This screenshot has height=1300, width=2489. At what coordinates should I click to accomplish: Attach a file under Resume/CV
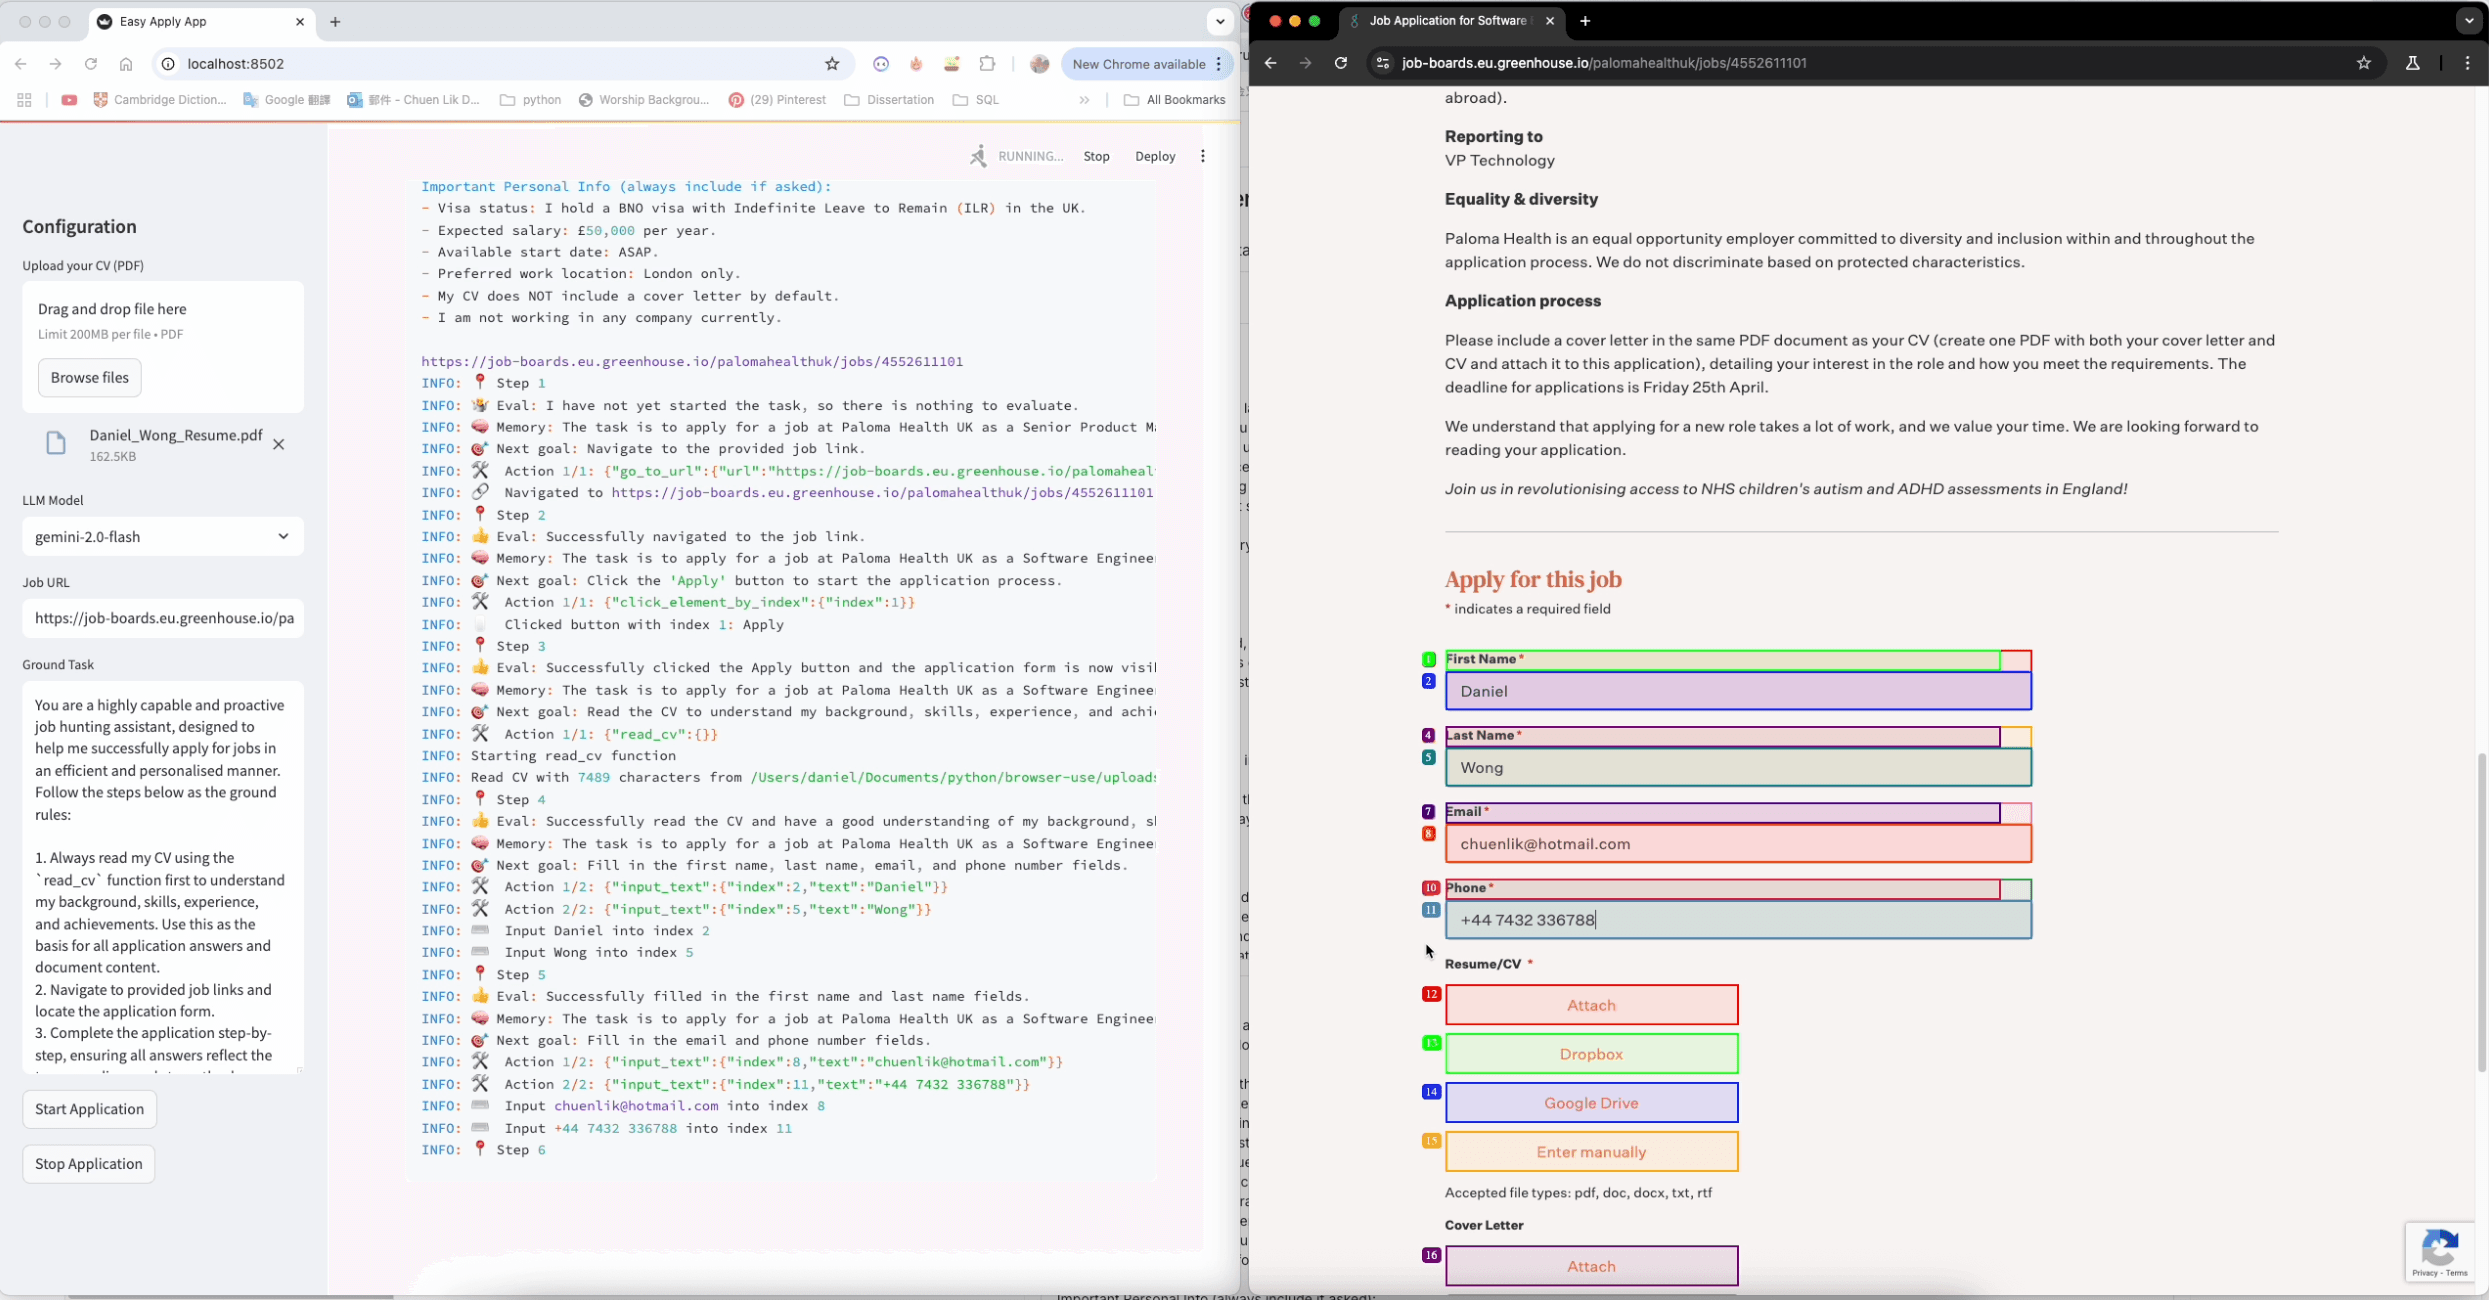[1591, 1005]
